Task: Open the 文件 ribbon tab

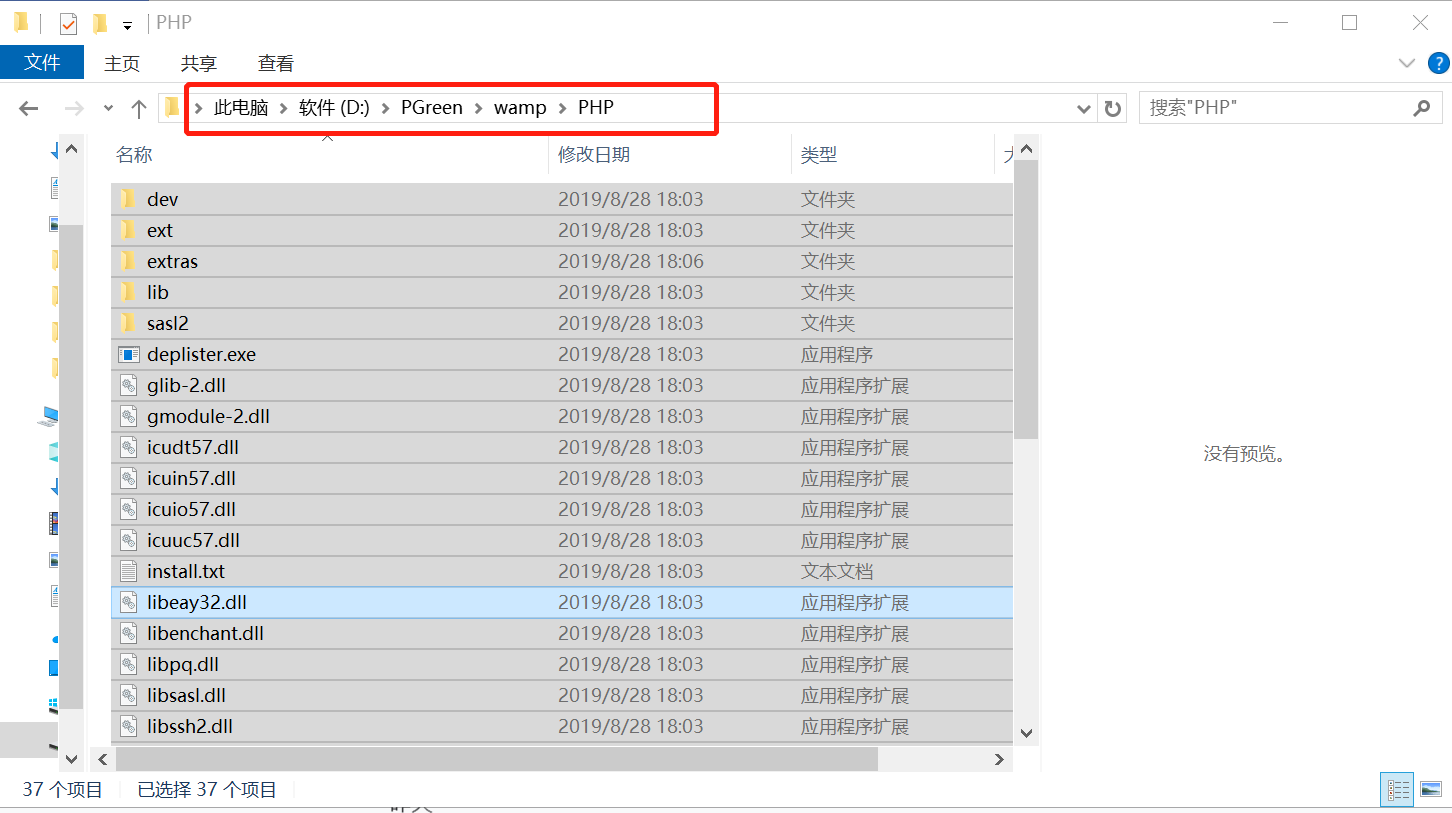Action: [x=42, y=63]
